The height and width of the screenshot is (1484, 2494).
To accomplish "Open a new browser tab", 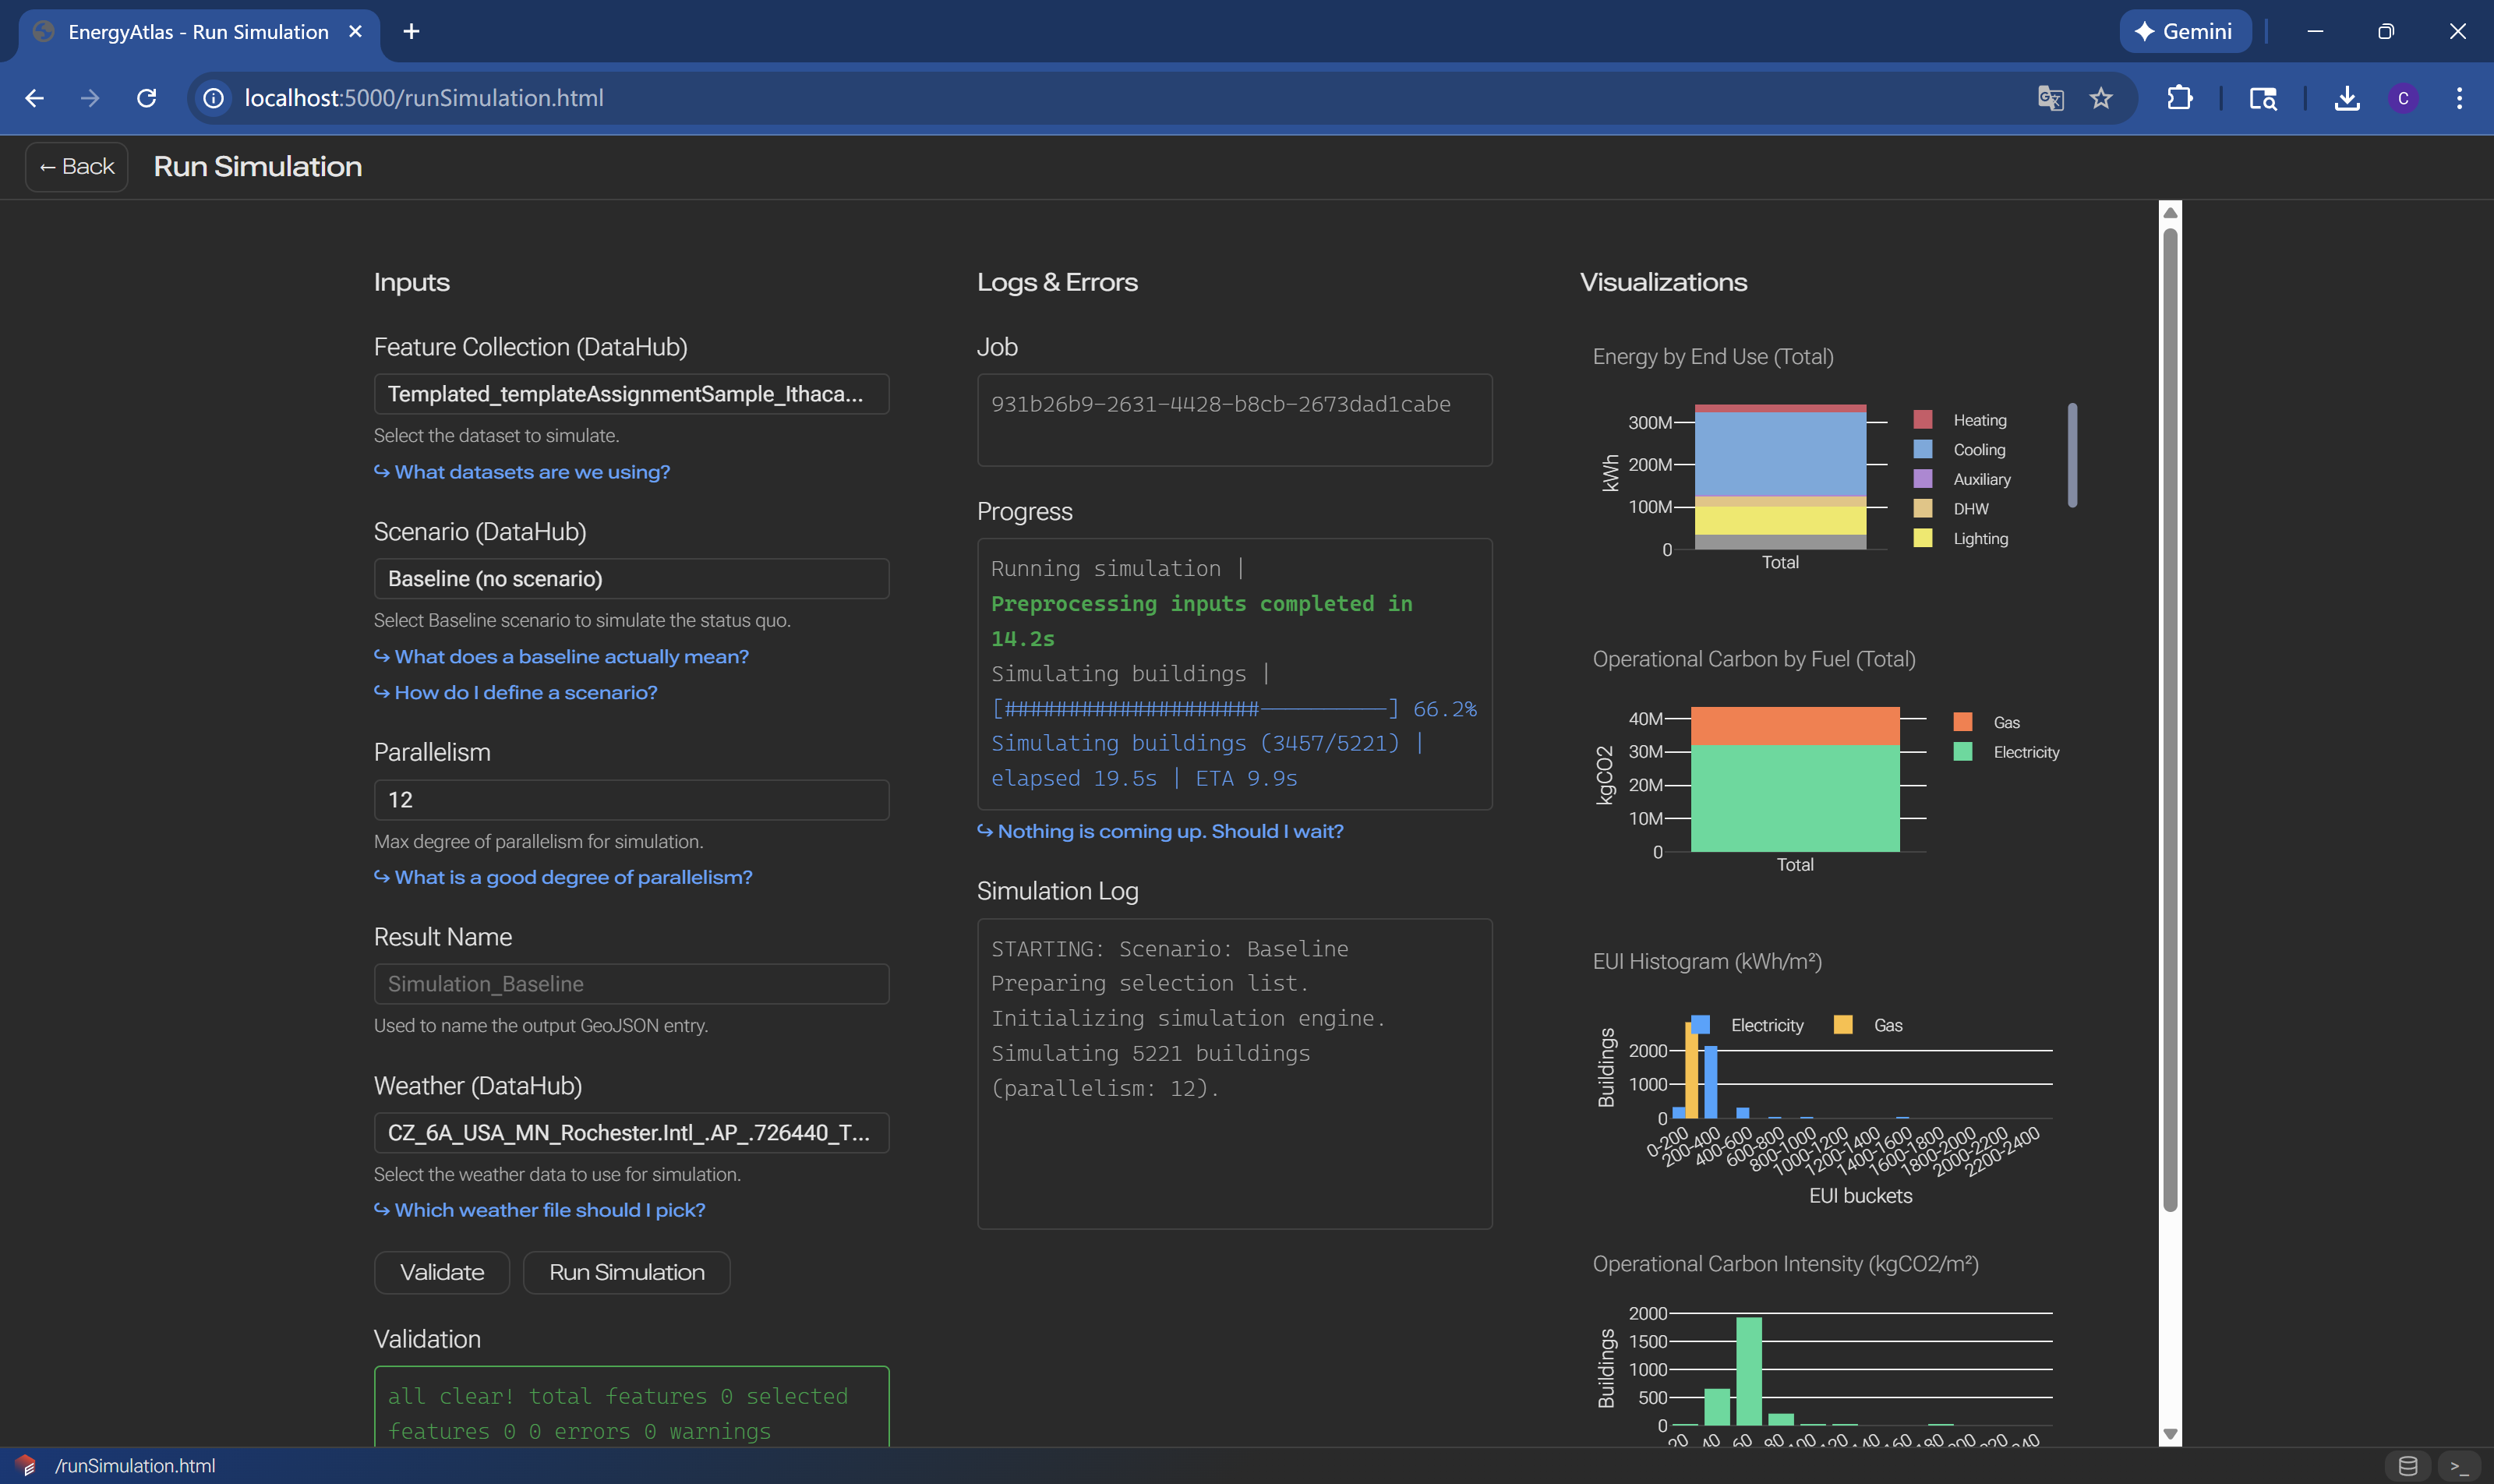I will point(411,32).
